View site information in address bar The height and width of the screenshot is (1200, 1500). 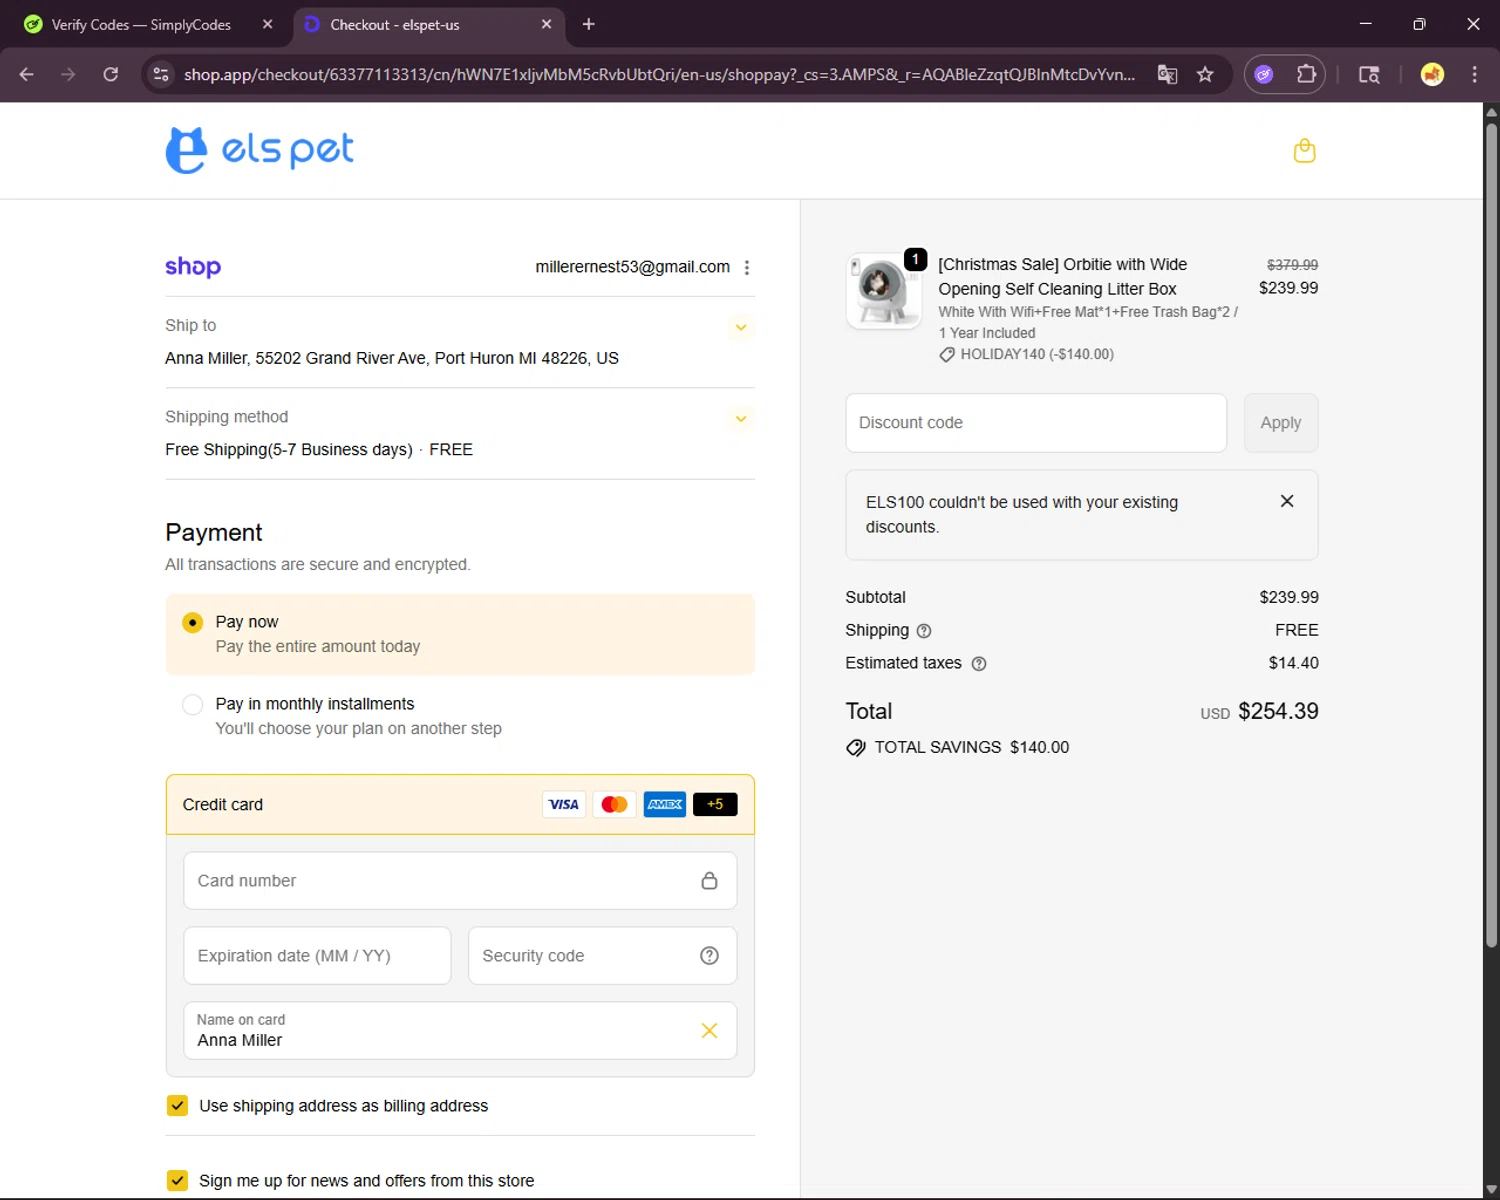click(x=160, y=74)
